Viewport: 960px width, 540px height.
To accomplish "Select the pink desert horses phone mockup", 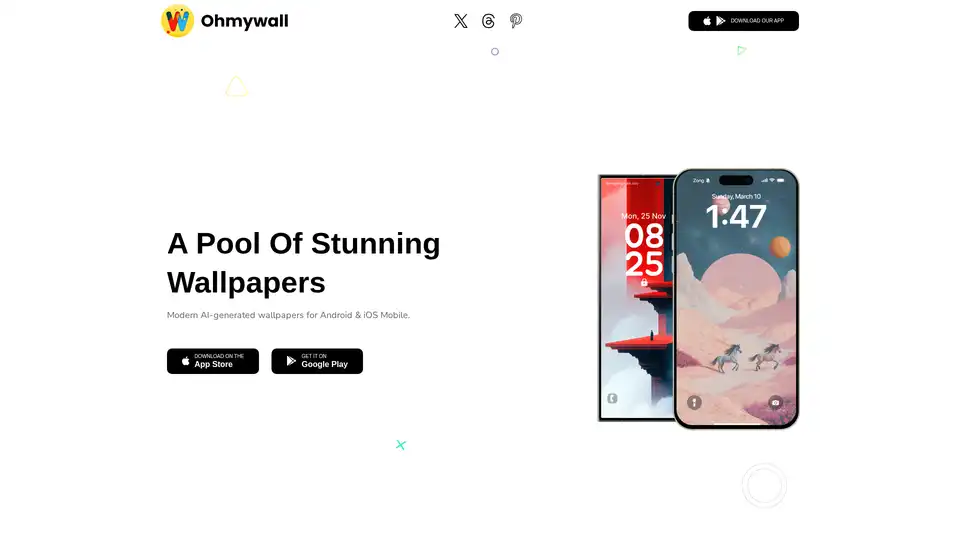I will [x=736, y=299].
